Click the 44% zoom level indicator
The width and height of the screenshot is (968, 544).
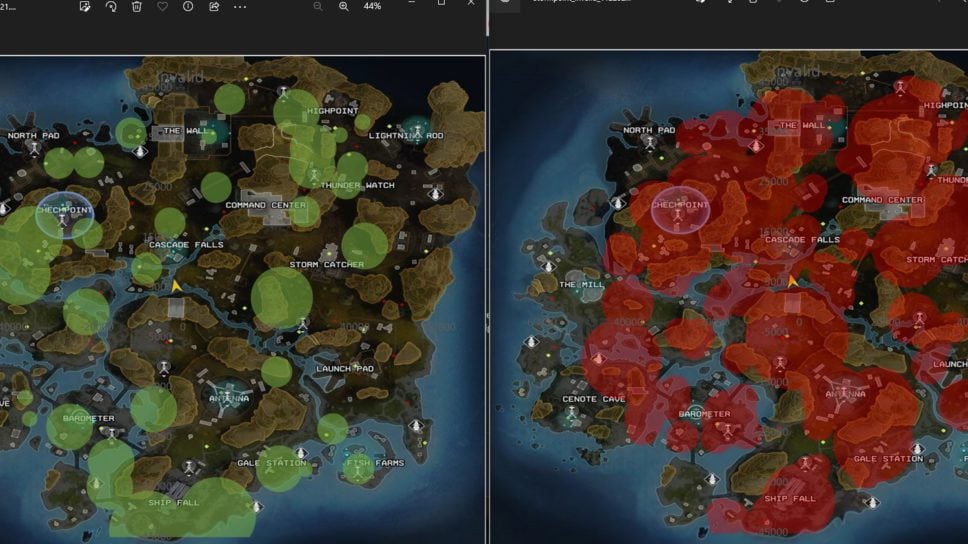[x=372, y=6]
